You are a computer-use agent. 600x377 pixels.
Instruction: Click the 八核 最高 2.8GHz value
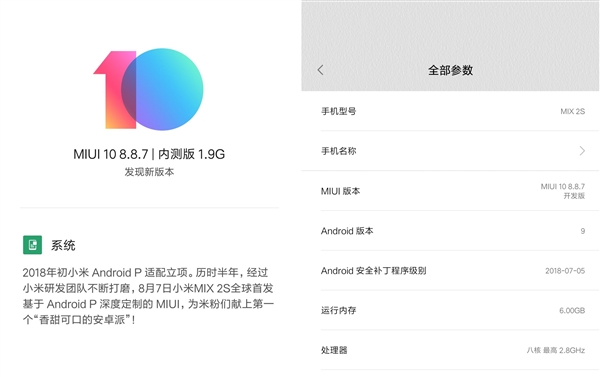[556, 350]
